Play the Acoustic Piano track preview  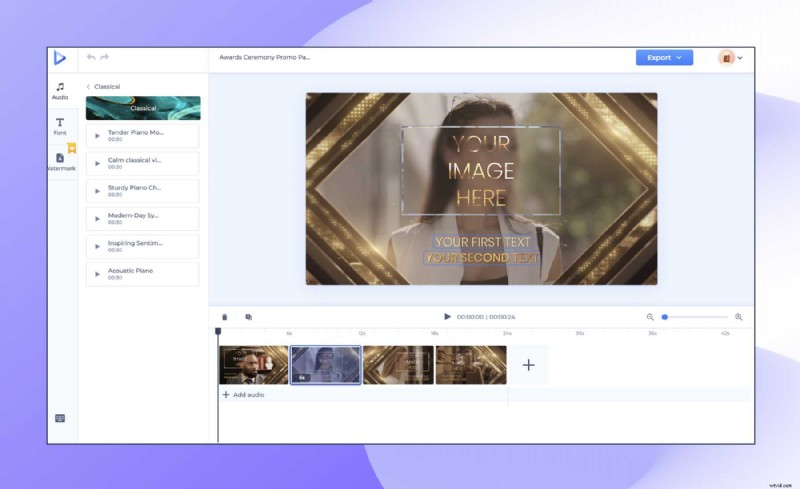pyautogui.click(x=97, y=274)
